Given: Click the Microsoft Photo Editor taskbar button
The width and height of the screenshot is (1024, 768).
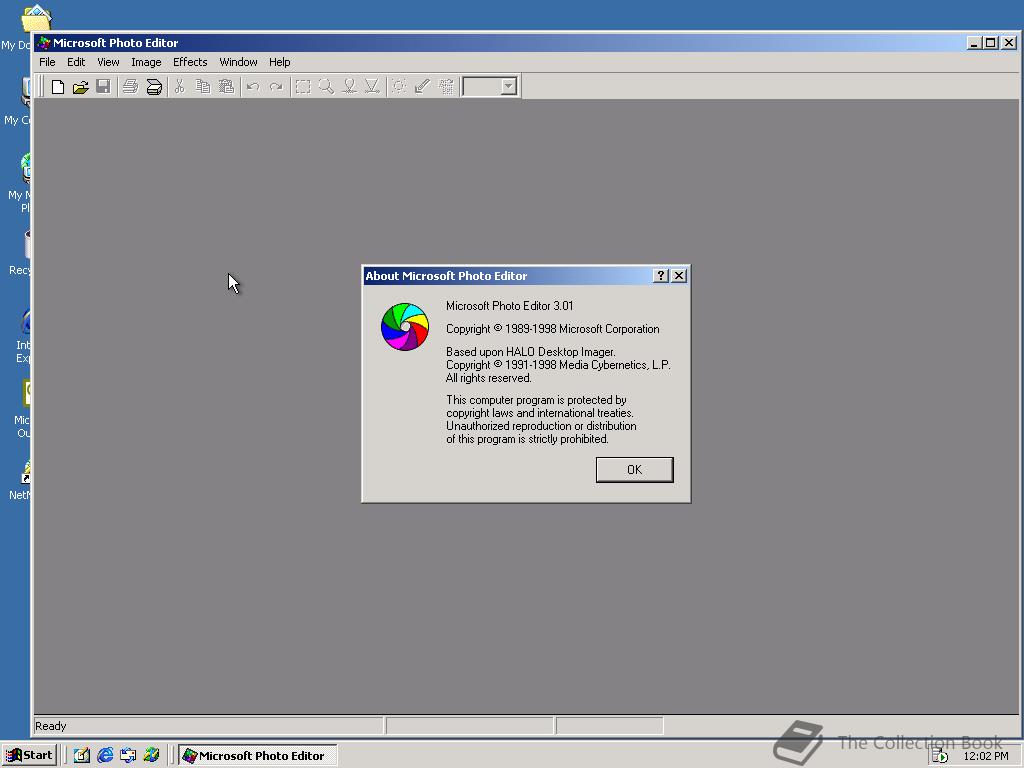Looking at the screenshot, I should tap(257, 756).
